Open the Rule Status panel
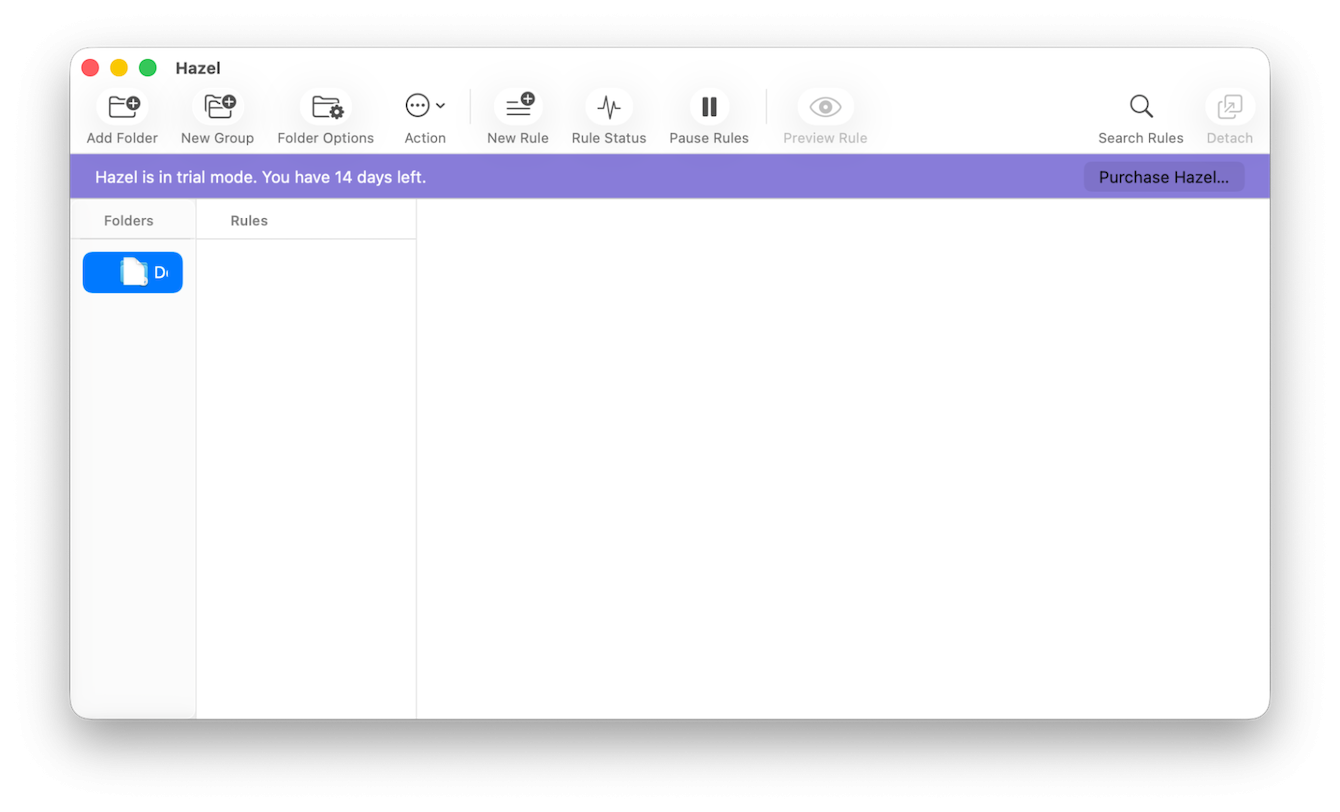Viewport: 1340px width, 812px height. (x=609, y=105)
